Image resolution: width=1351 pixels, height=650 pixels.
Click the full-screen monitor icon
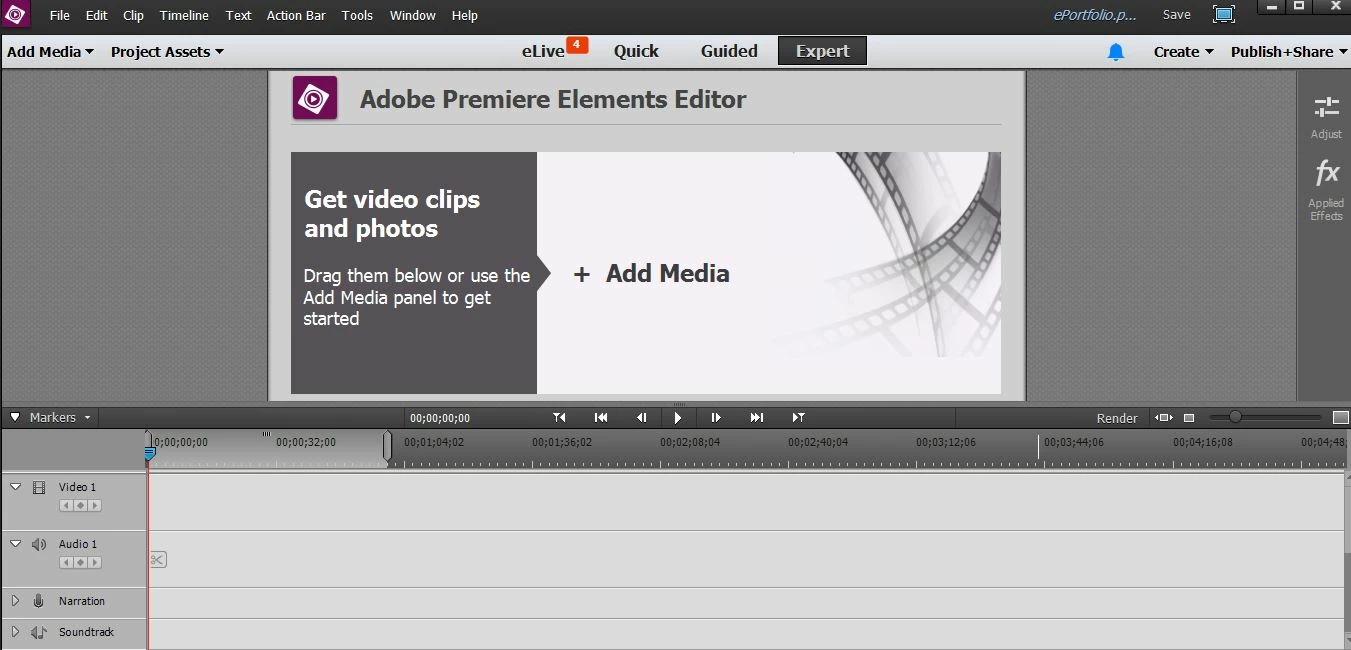coord(1223,14)
